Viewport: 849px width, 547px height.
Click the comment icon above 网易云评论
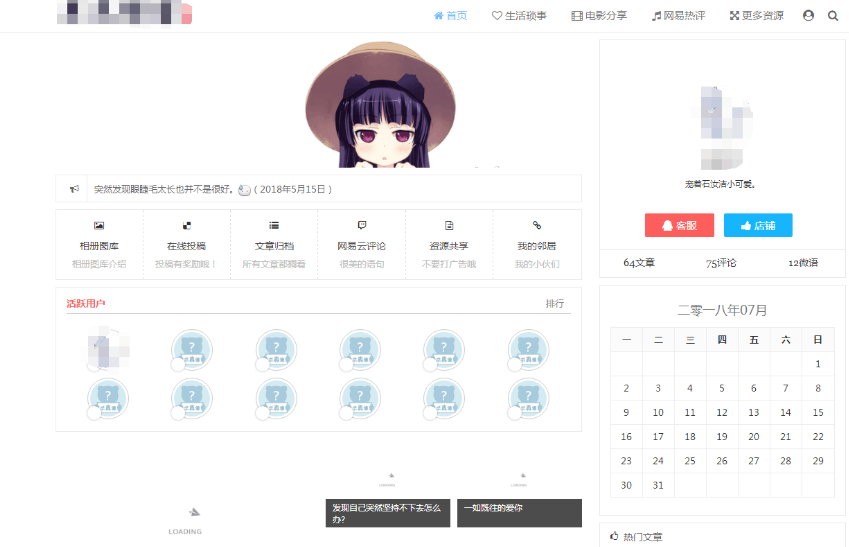tap(362, 225)
